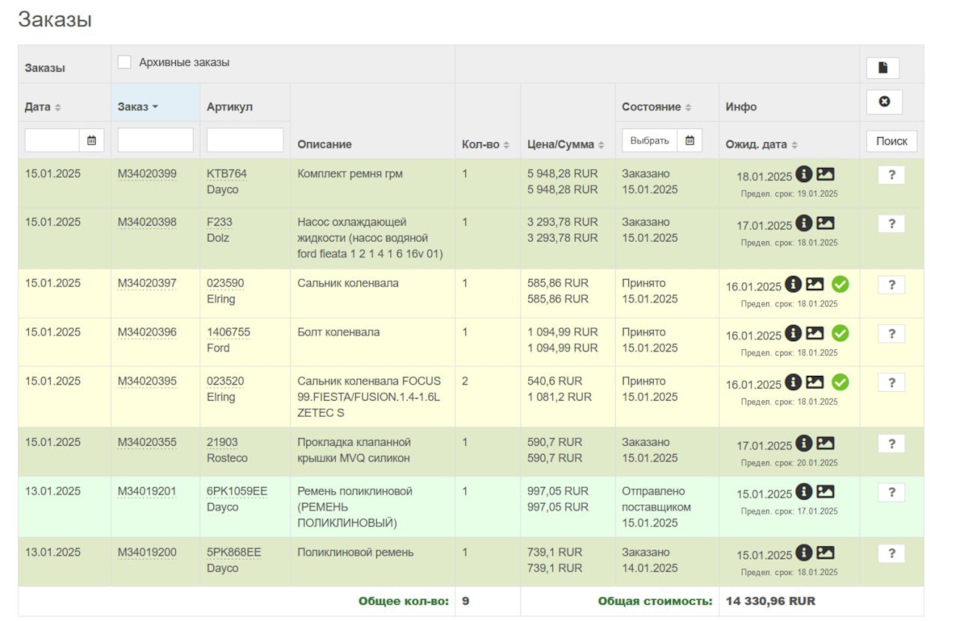This screenshot has height=621, width=960.
Task: Open info icon for order M34019201
Action: 804,492
